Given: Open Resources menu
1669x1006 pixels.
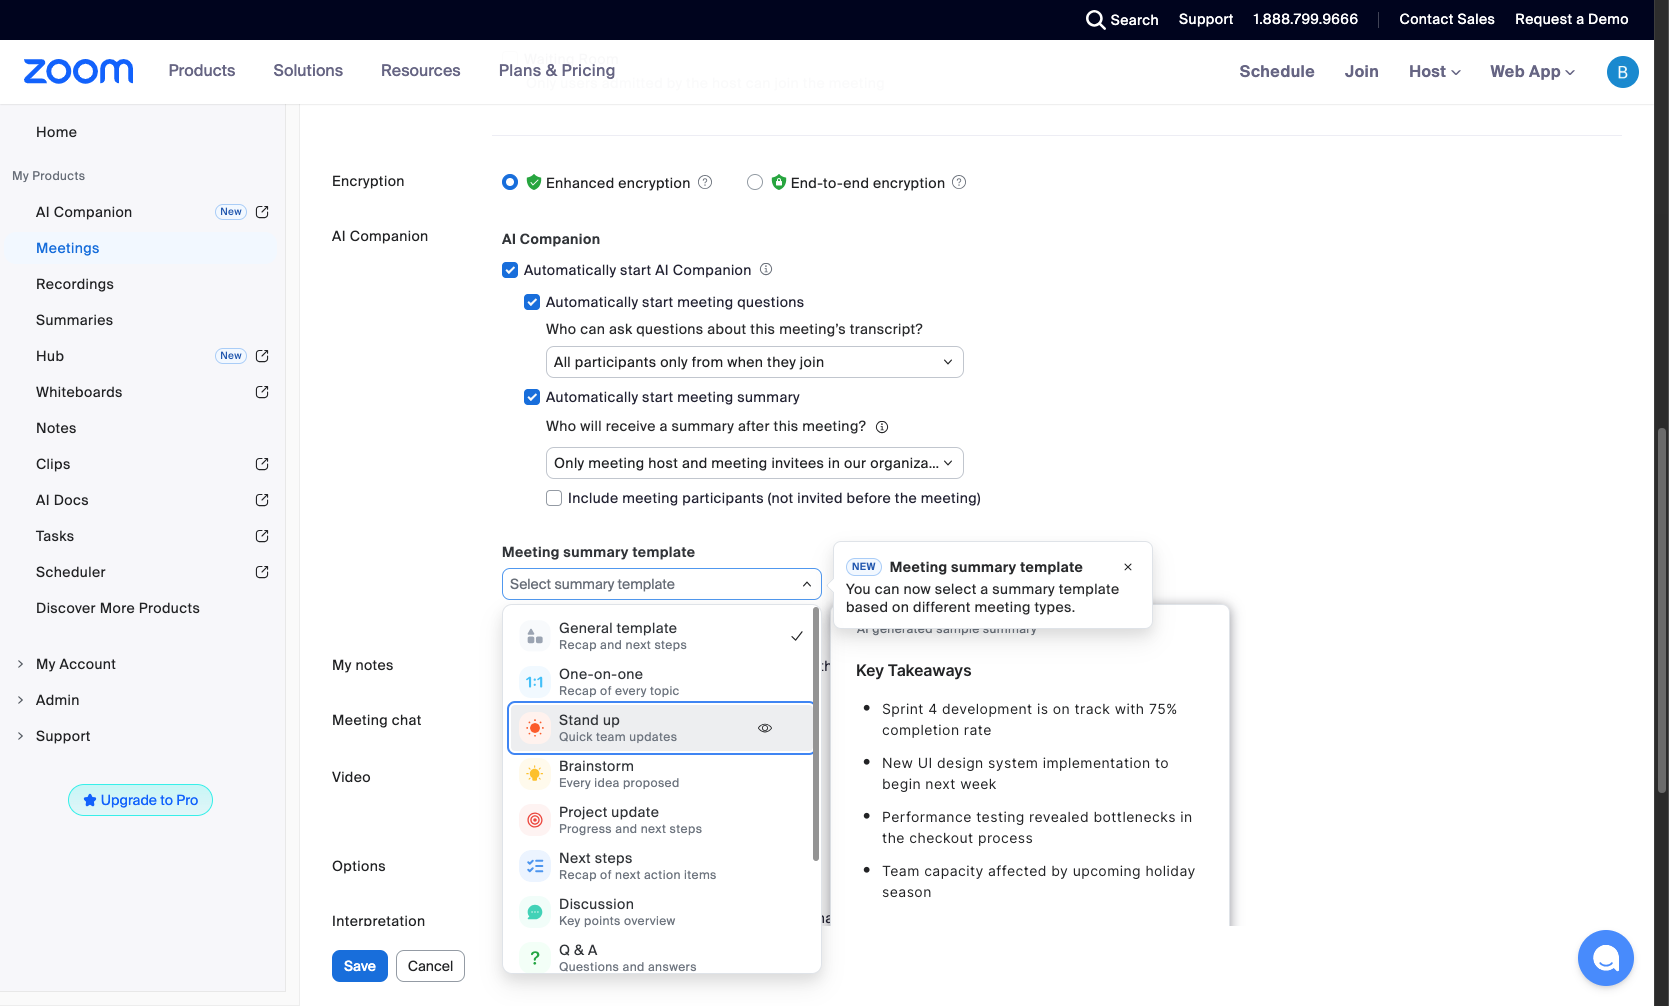Looking at the screenshot, I should tap(421, 70).
